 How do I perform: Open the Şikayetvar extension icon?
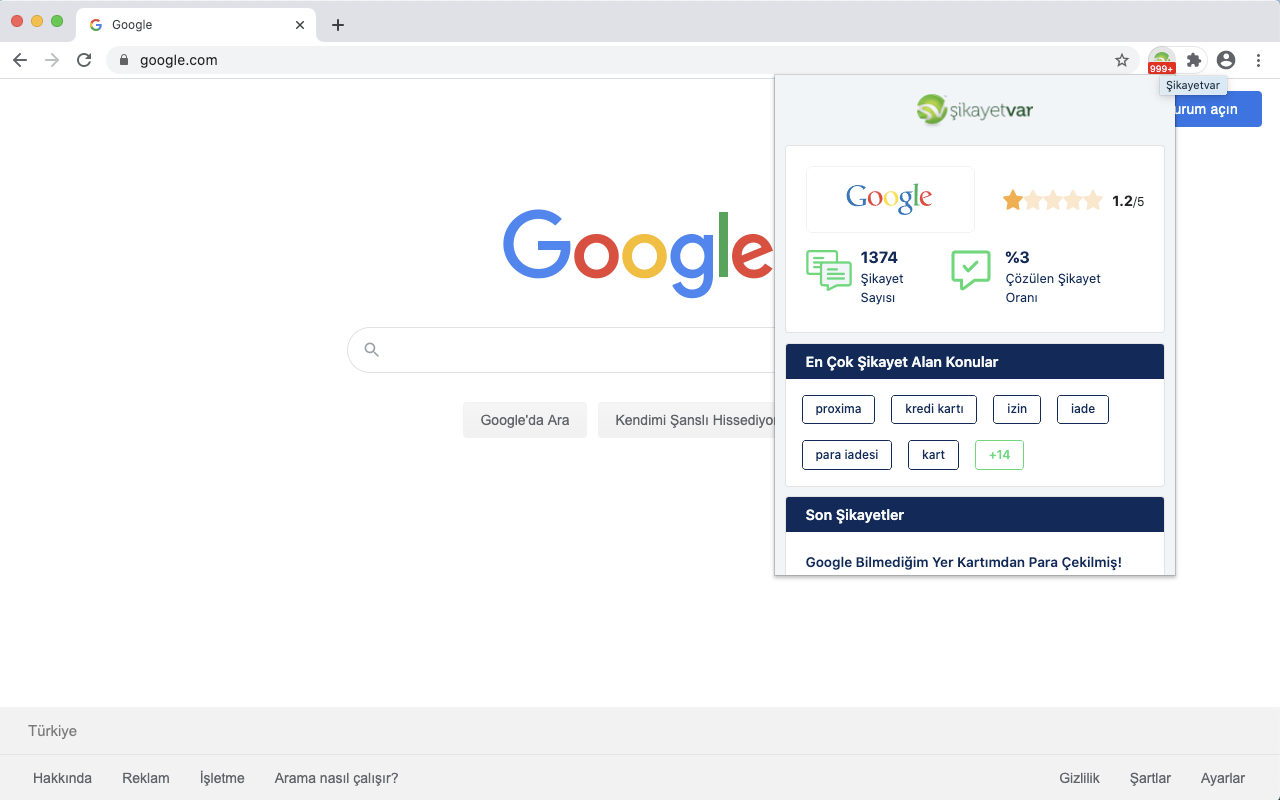1161,60
